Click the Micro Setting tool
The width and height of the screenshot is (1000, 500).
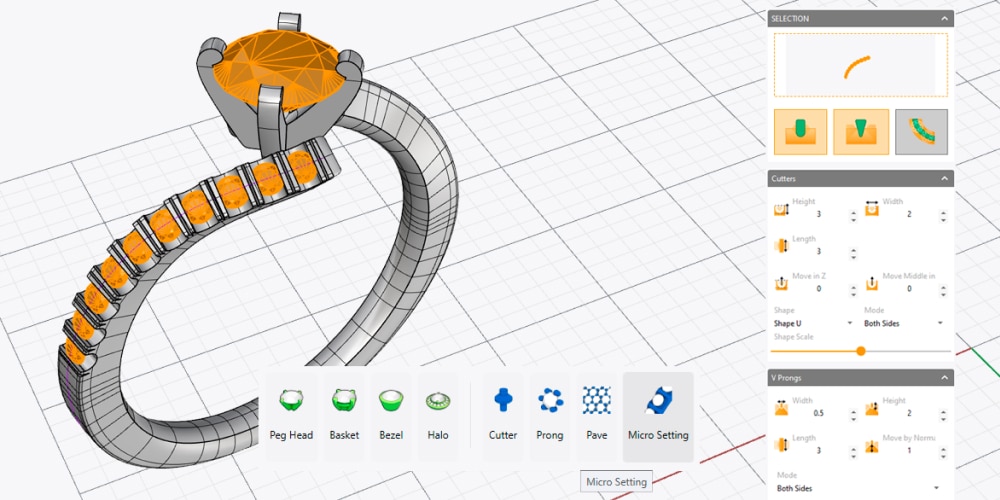[658, 415]
